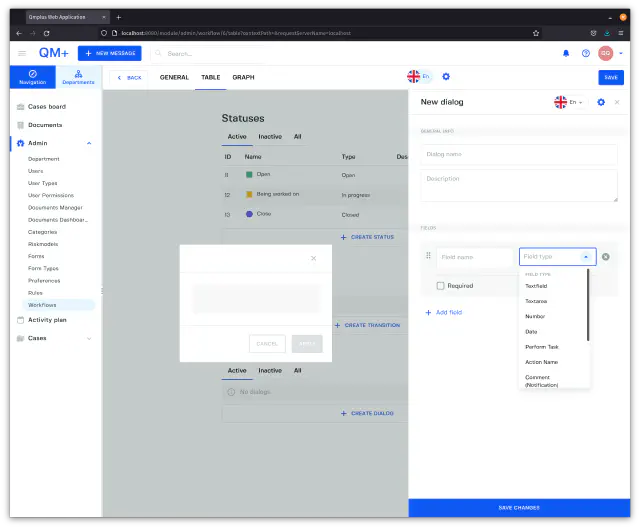Image resolution: width=640 pixels, height=528 pixels.
Task: Toggle the Required checkbox
Action: click(x=440, y=286)
